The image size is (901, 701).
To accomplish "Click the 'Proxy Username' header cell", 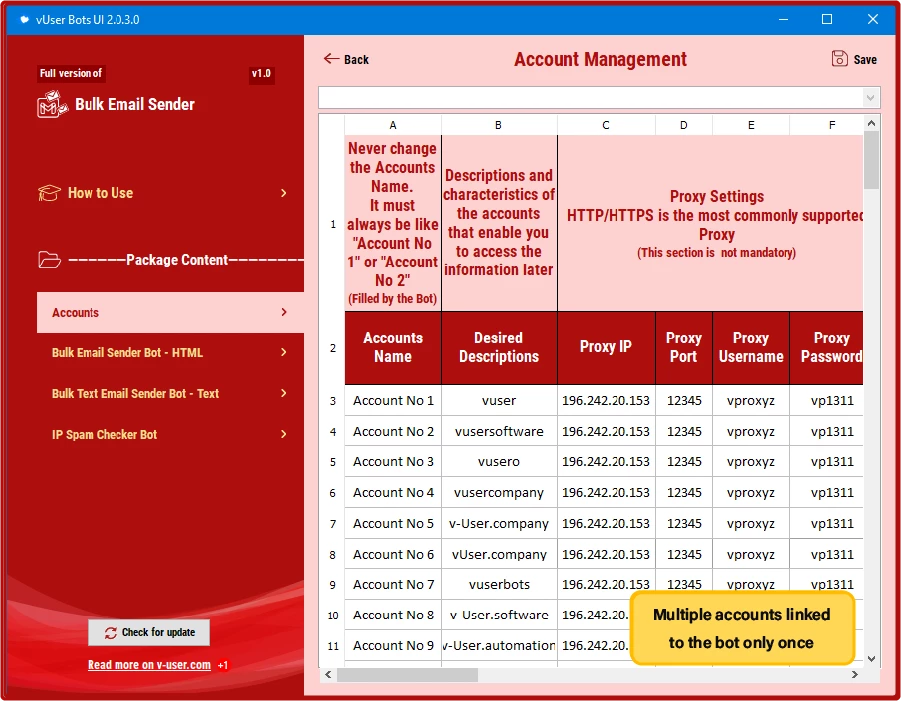I will [751, 348].
